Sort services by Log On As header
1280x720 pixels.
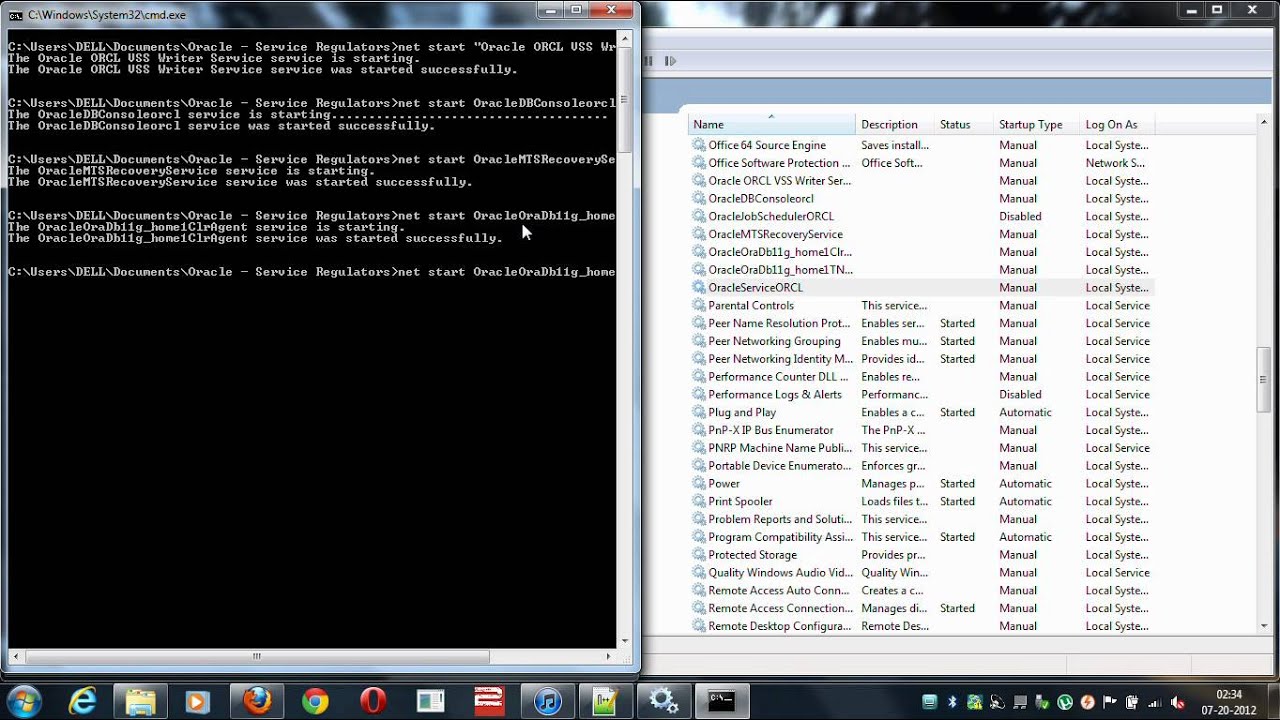coord(1116,124)
